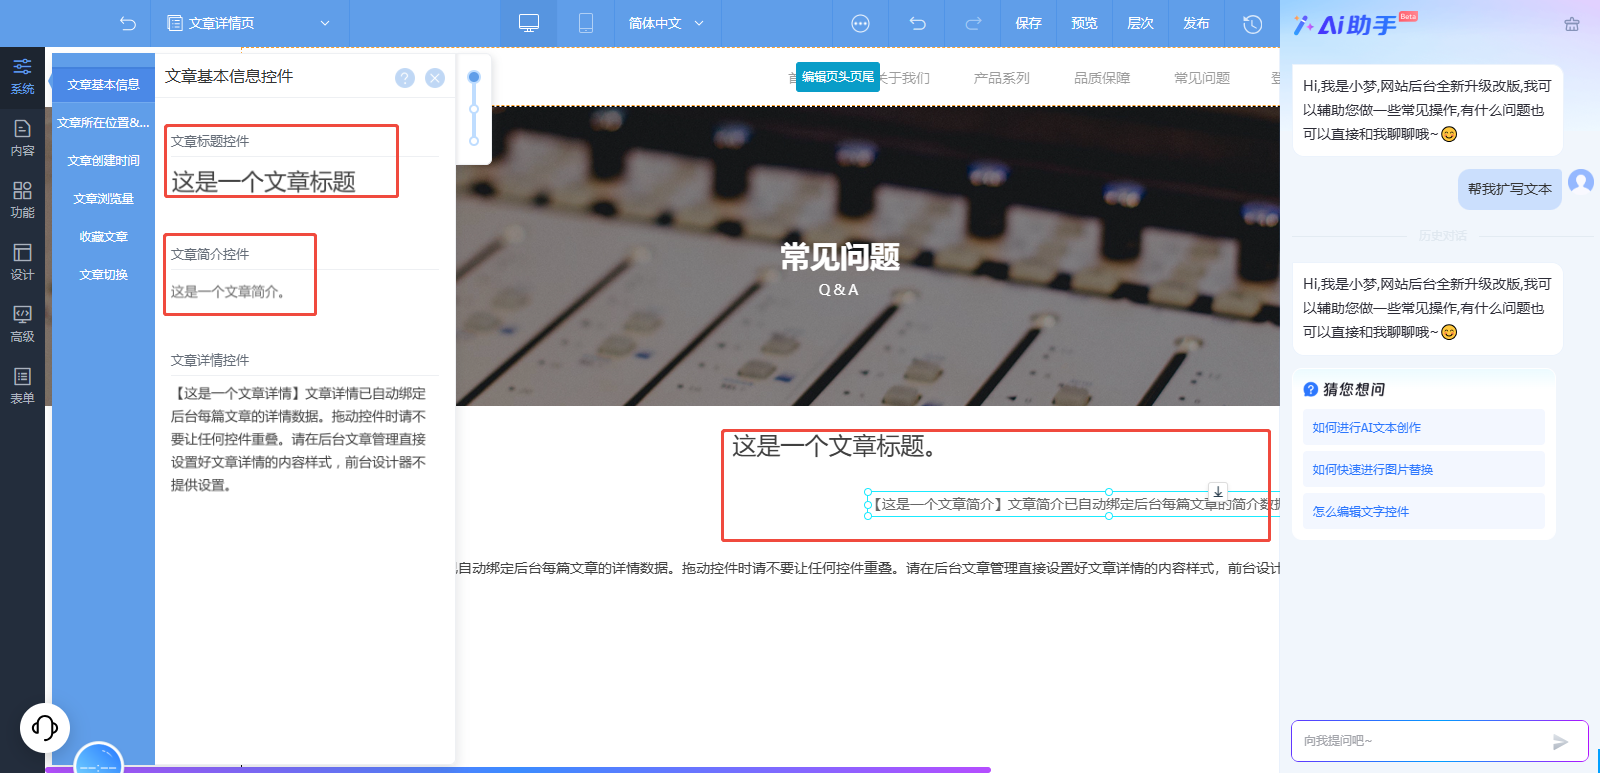Open the 内容 sidebar section
The height and width of the screenshot is (773, 1600).
(22, 138)
